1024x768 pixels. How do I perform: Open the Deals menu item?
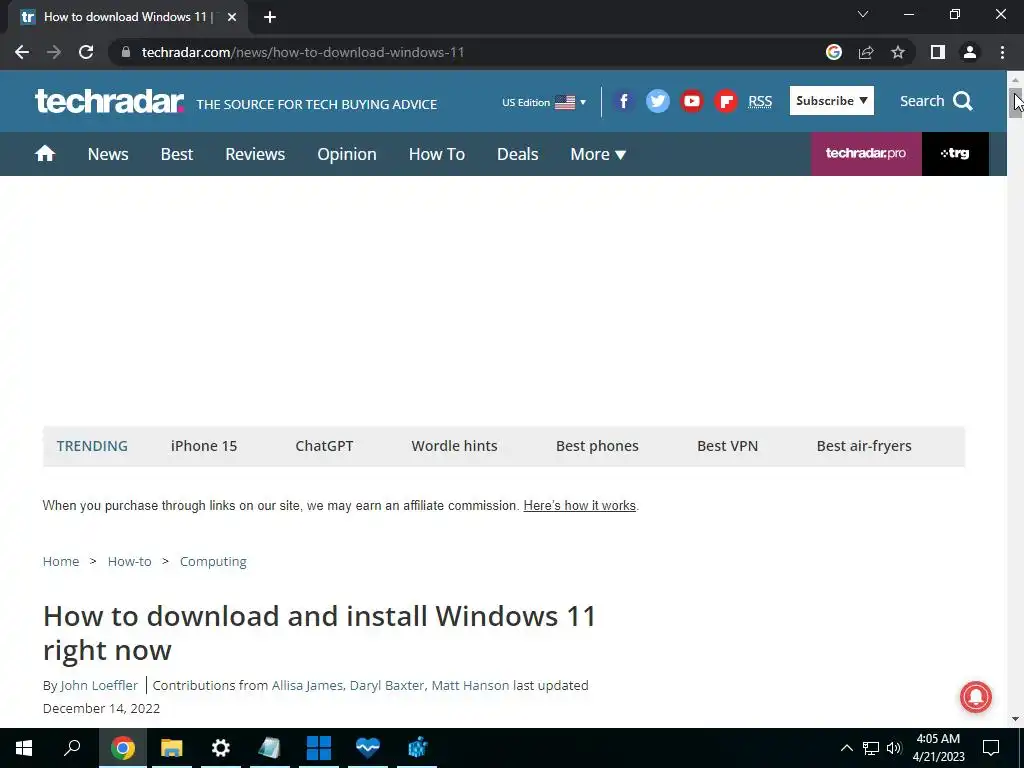click(518, 154)
